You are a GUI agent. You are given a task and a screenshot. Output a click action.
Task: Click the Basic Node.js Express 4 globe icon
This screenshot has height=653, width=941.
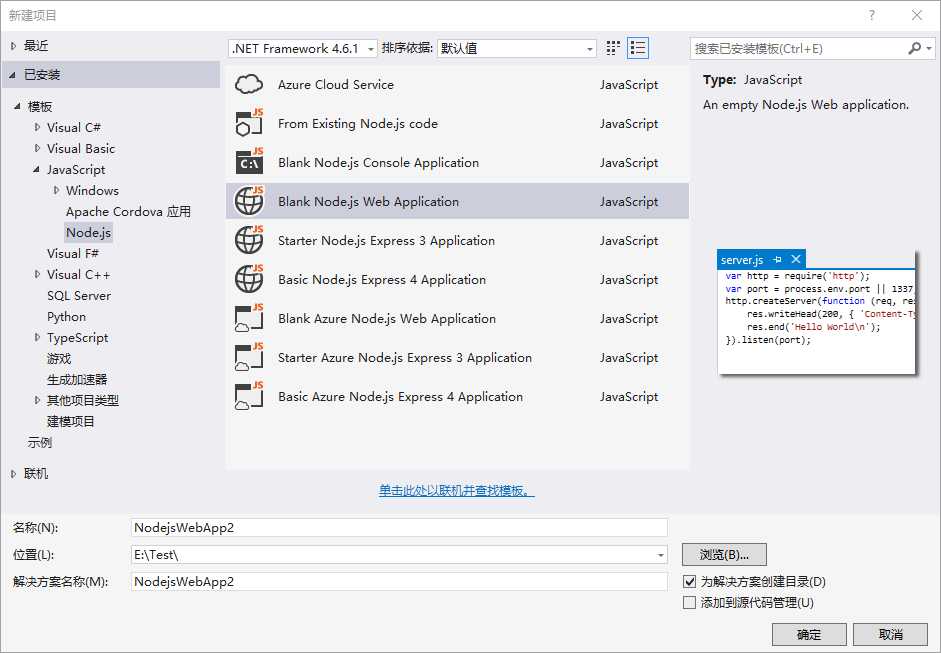[x=249, y=279]
